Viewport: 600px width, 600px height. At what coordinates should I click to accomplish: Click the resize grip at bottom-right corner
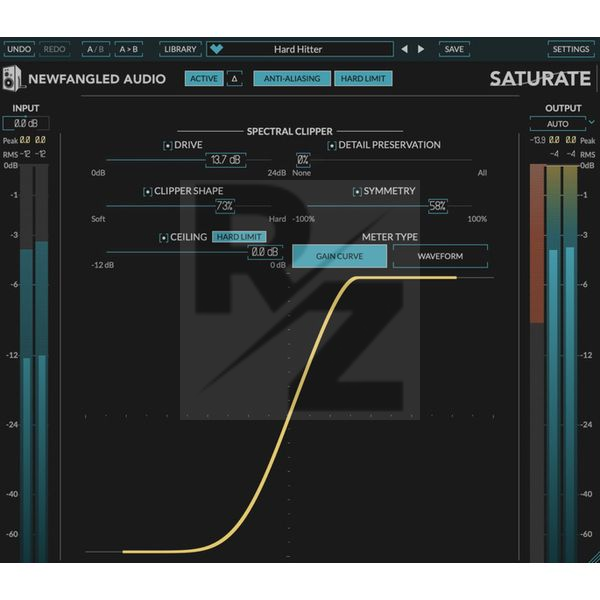[593, 557]
